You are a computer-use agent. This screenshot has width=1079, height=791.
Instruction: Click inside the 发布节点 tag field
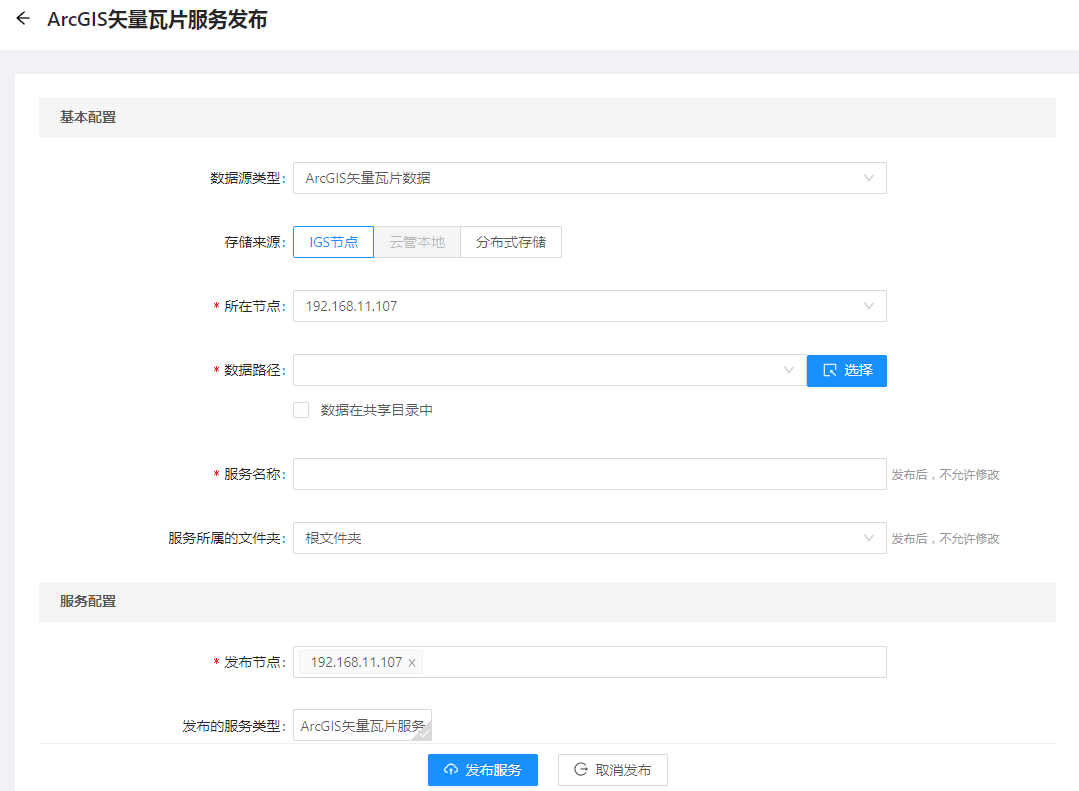pos(590,662)
